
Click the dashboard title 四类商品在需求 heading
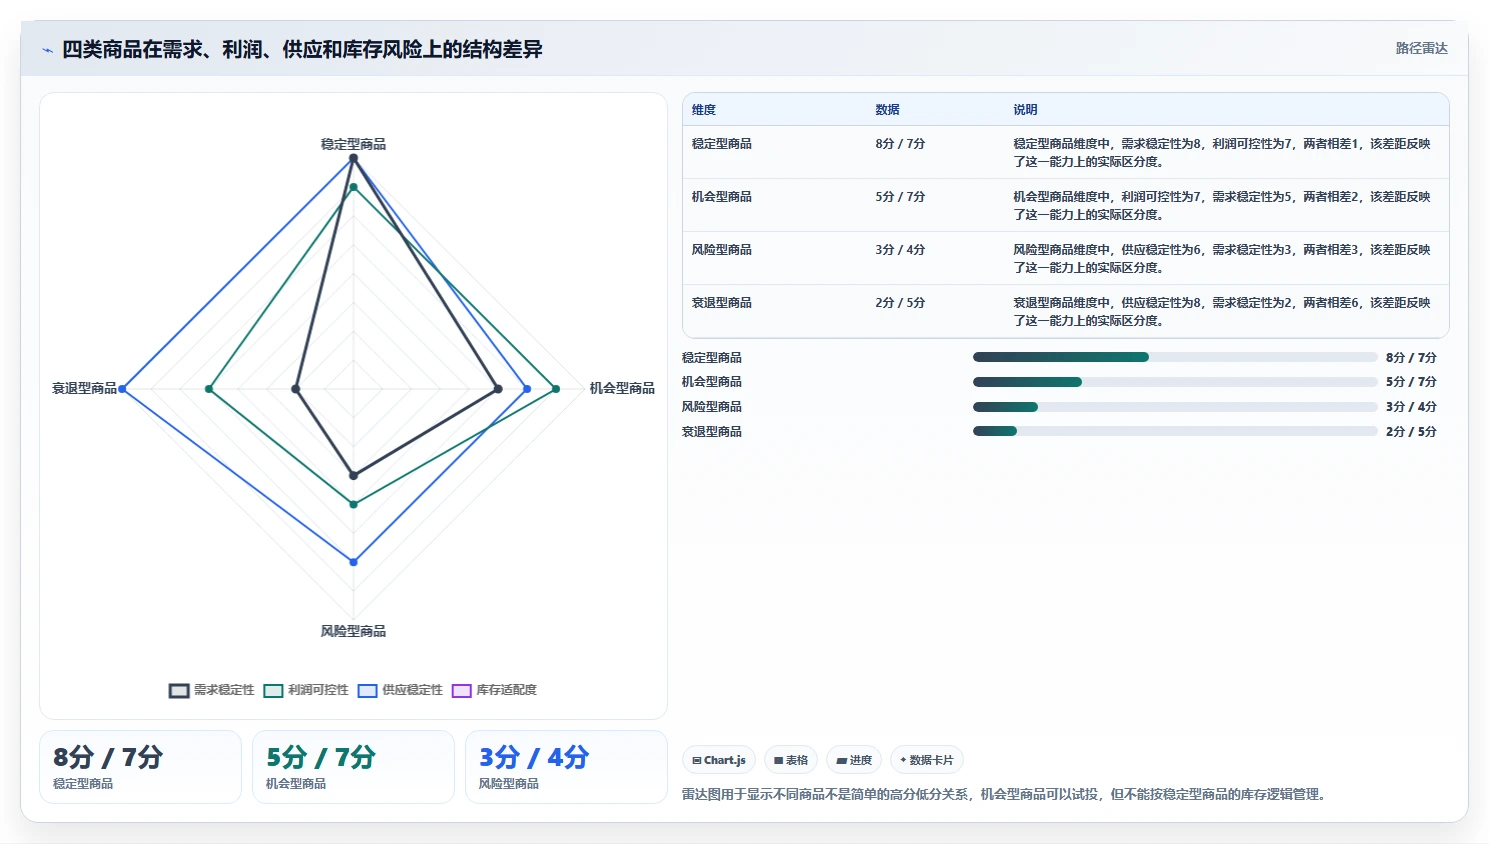coord(302,50)
